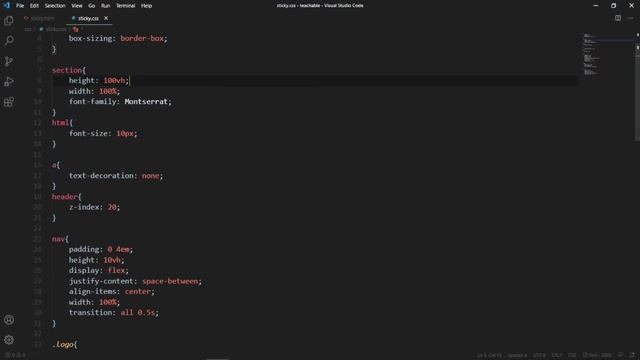The width and height of the screenshot is (640, 360).
Task: Click the 'section{' selector line
Action: pos(69,70)
